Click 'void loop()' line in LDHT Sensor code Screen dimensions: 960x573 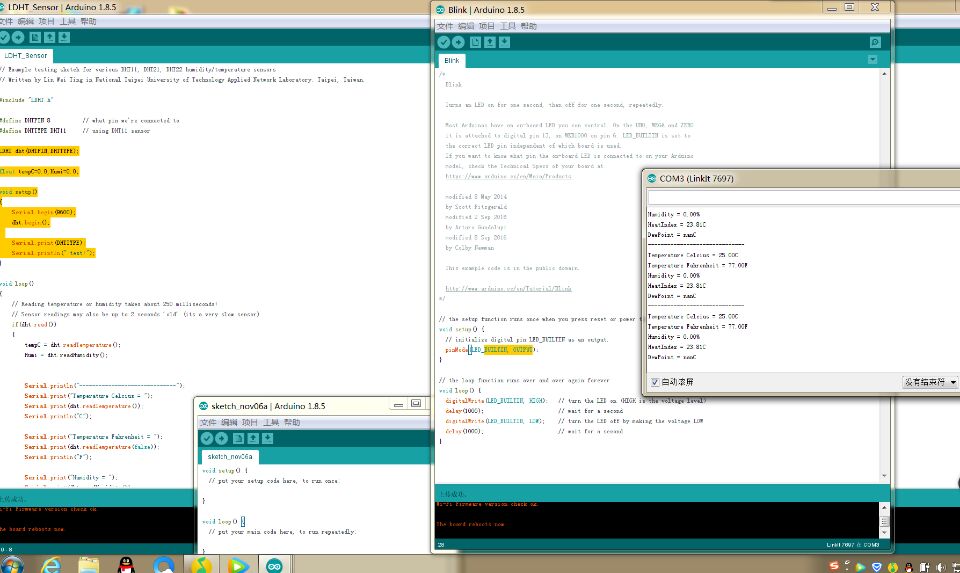(17, 283)
